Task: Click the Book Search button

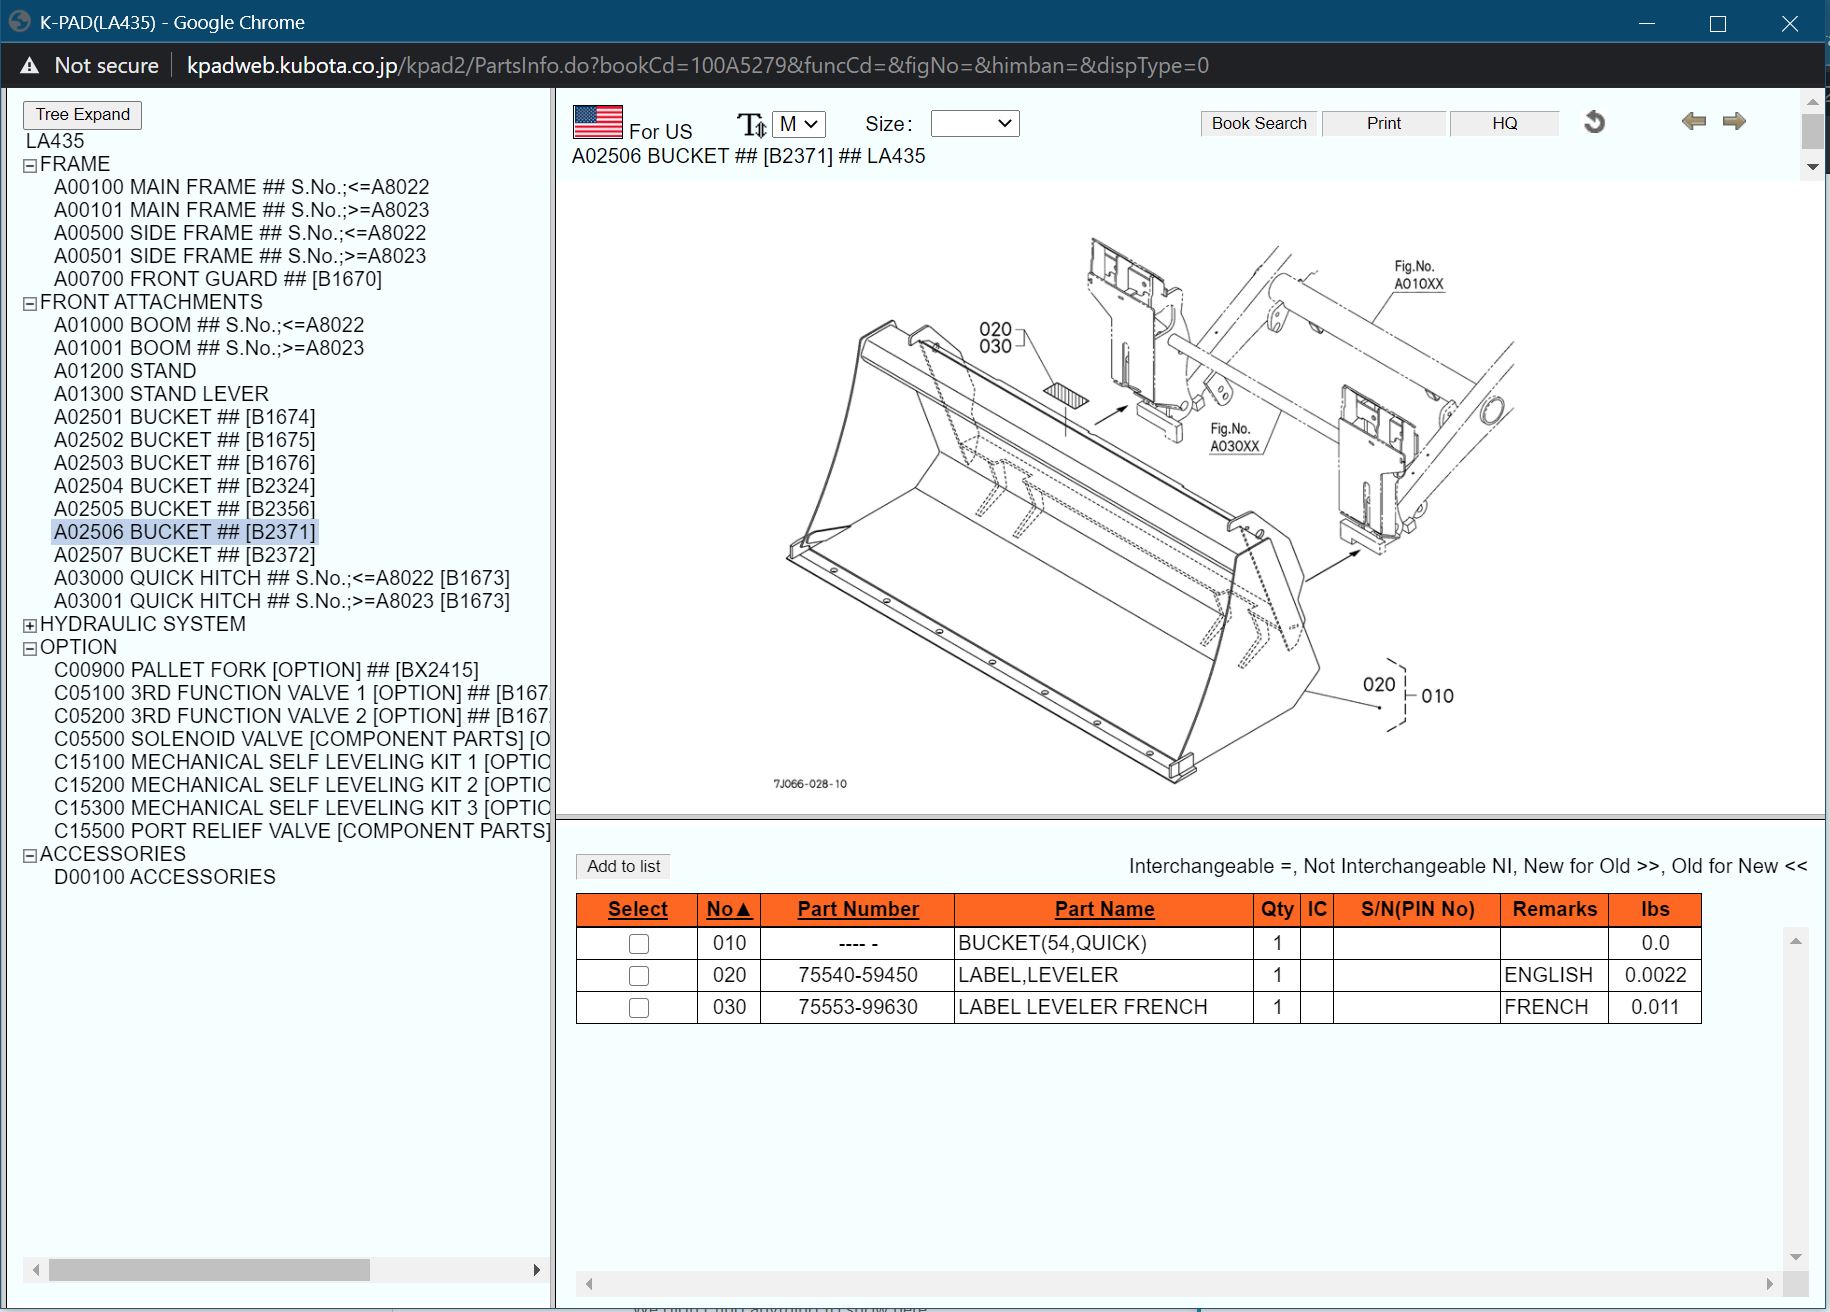Action: [x=1259, y=123]
